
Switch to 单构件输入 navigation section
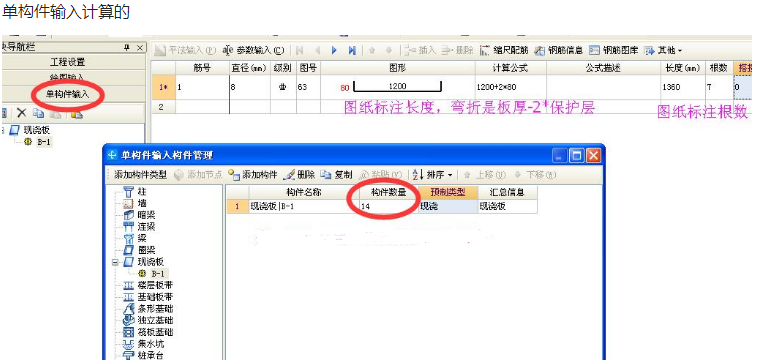[68, 94]
